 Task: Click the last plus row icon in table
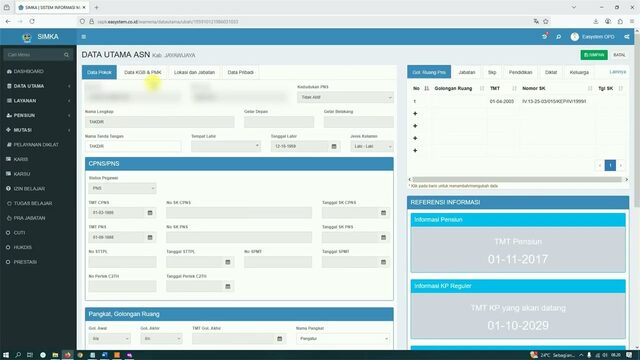pyautogui.click(x=415, y=150)
